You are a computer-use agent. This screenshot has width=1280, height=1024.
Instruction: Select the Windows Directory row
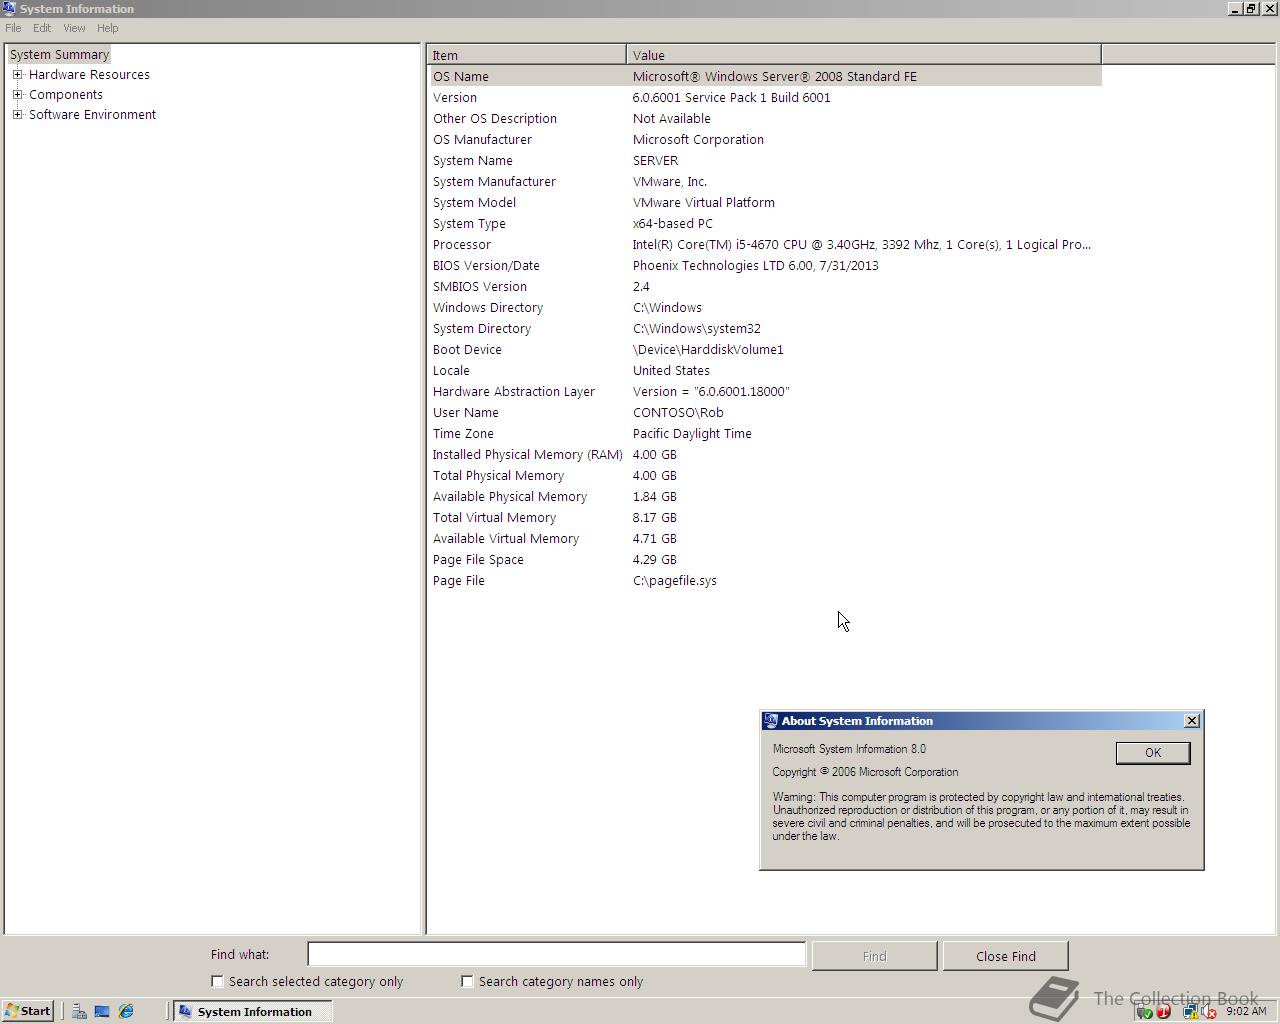click(765, 307)
